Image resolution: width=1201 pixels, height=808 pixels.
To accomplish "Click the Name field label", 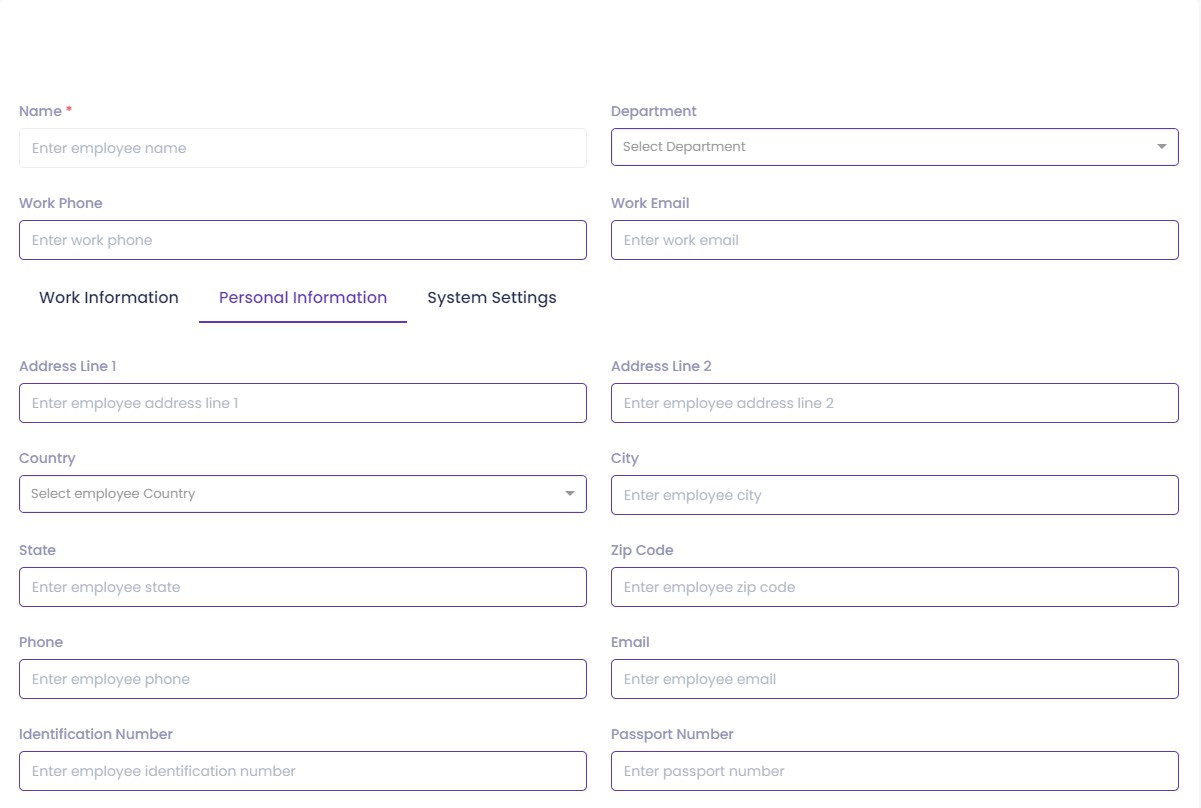I will coord(40,111).
